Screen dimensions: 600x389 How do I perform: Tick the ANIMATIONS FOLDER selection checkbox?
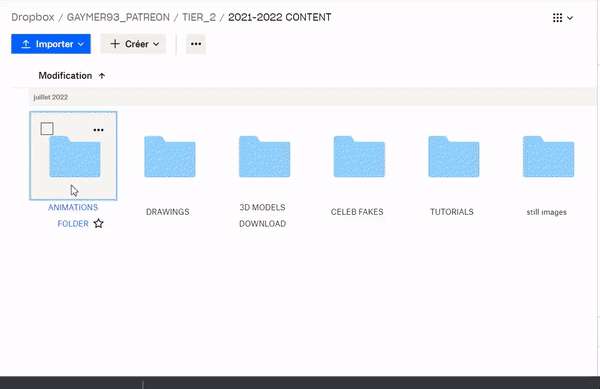click(47, 129)
